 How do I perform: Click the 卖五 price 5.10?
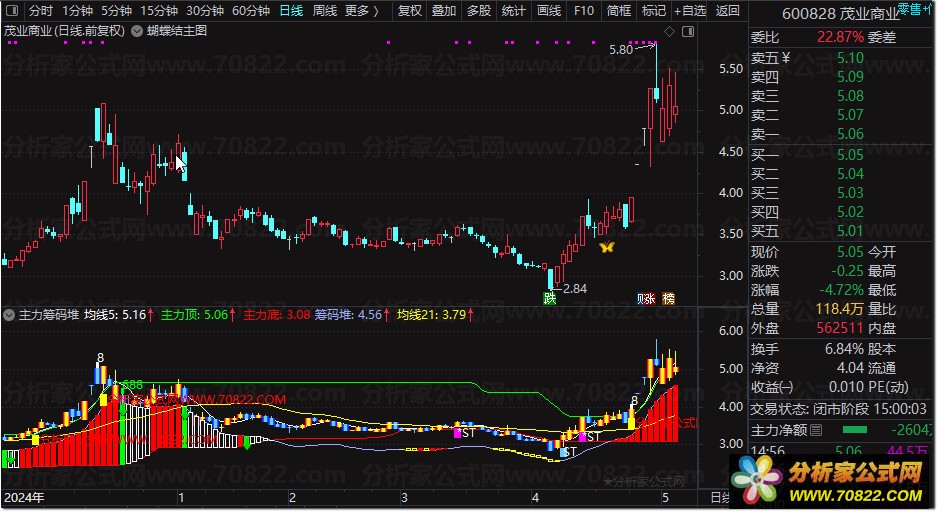point(850,58)
